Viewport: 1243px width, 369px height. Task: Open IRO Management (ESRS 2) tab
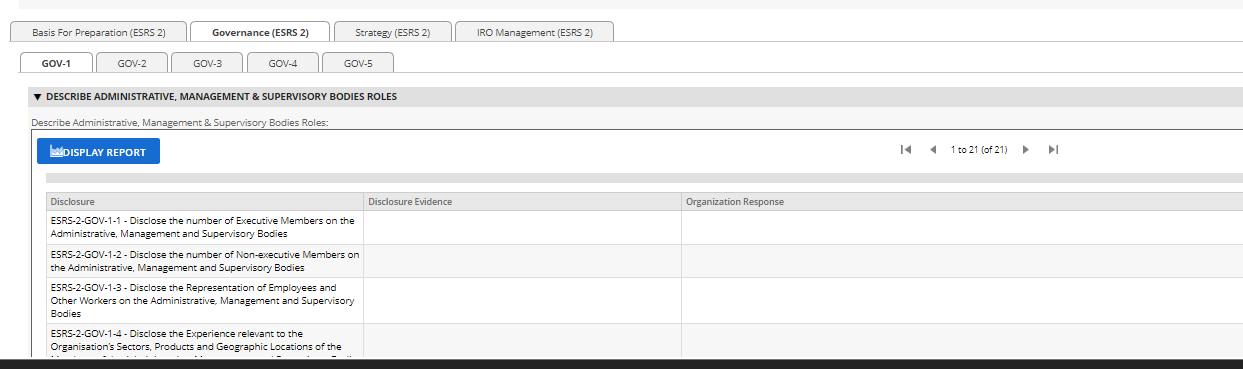(x=534, y=32)
